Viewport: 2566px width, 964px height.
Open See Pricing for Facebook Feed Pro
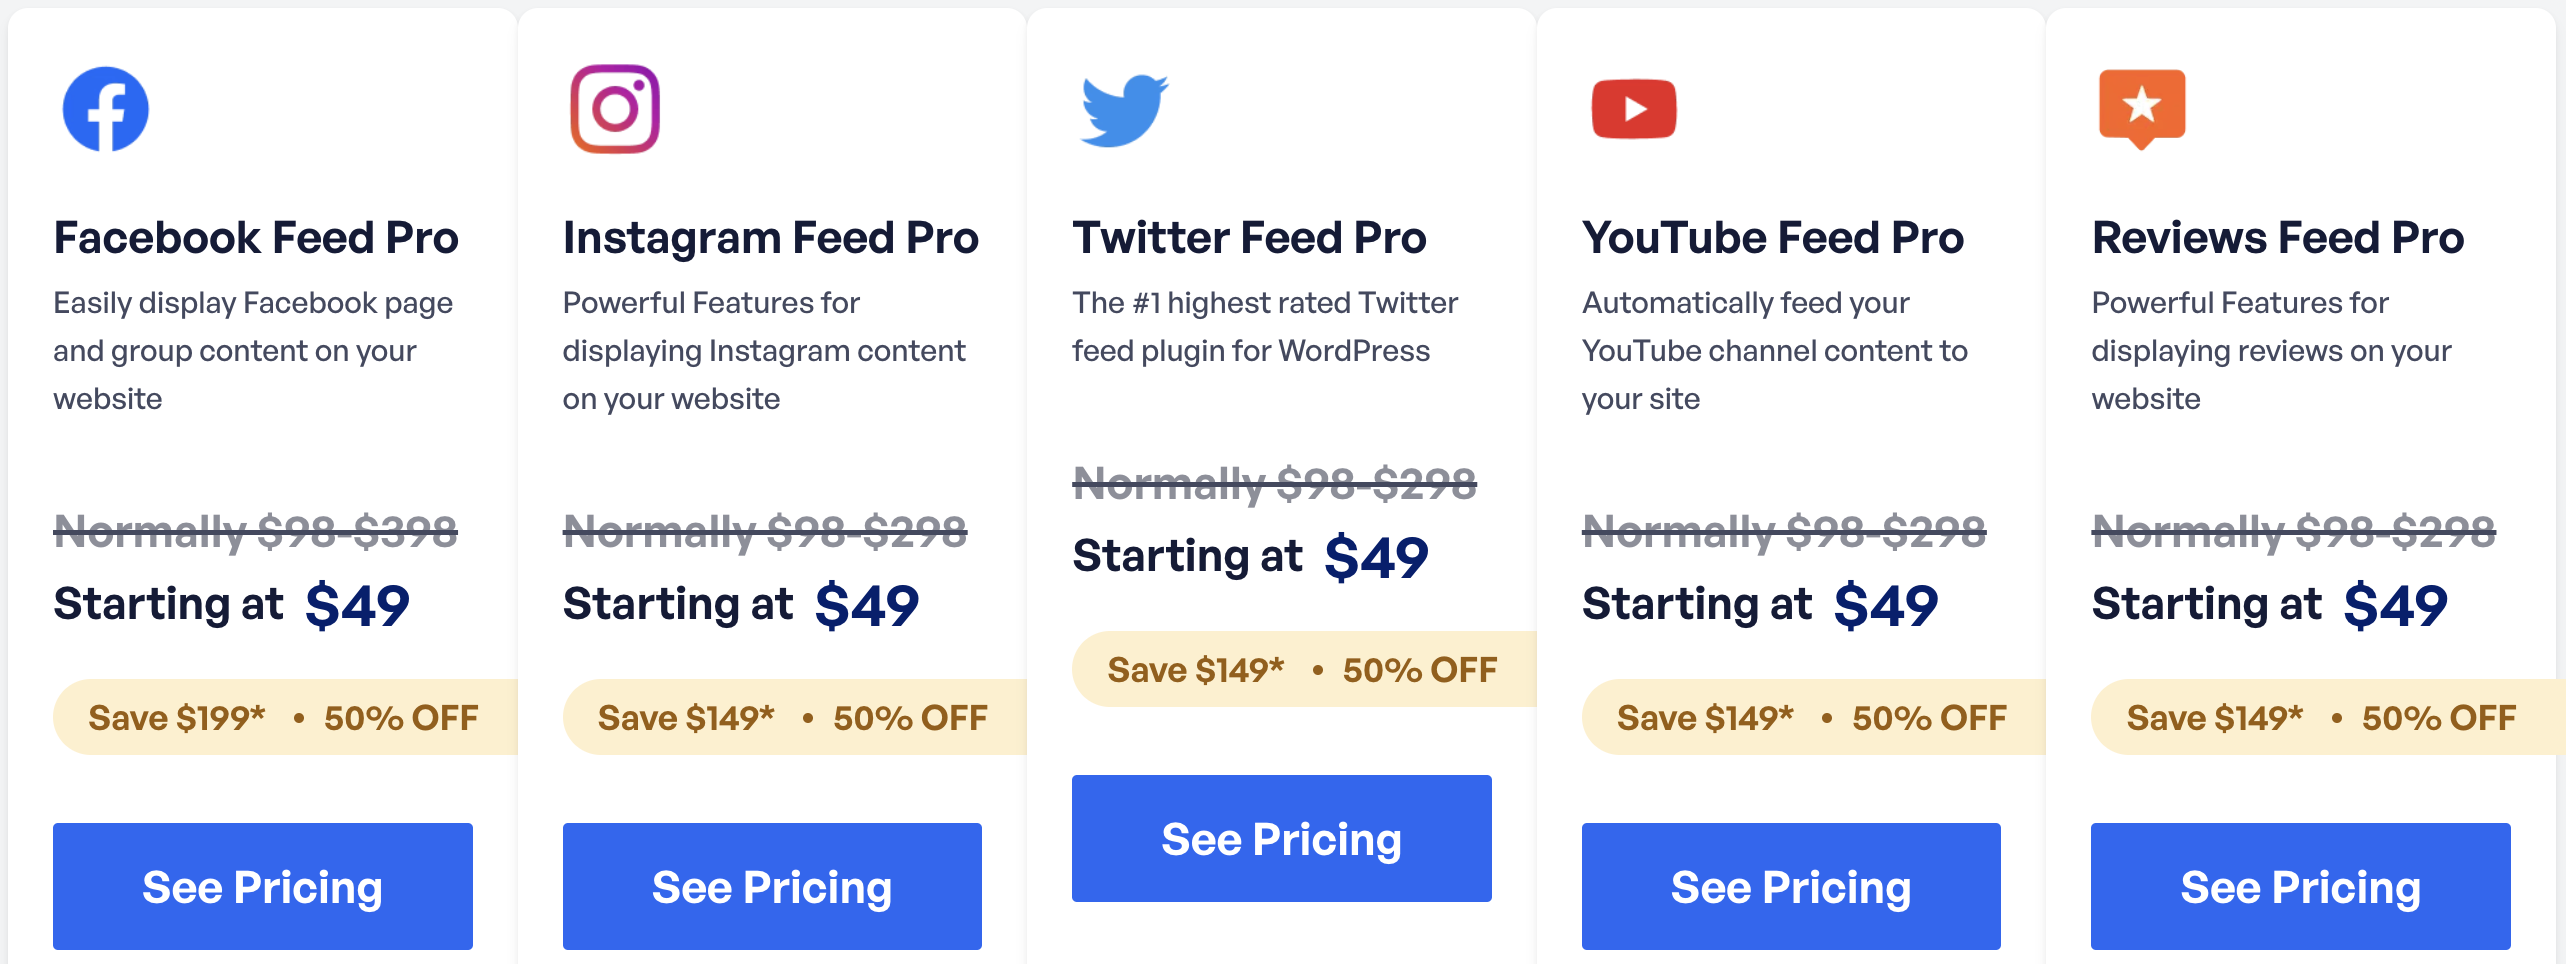pyautogui.click(x=263, y=886)
